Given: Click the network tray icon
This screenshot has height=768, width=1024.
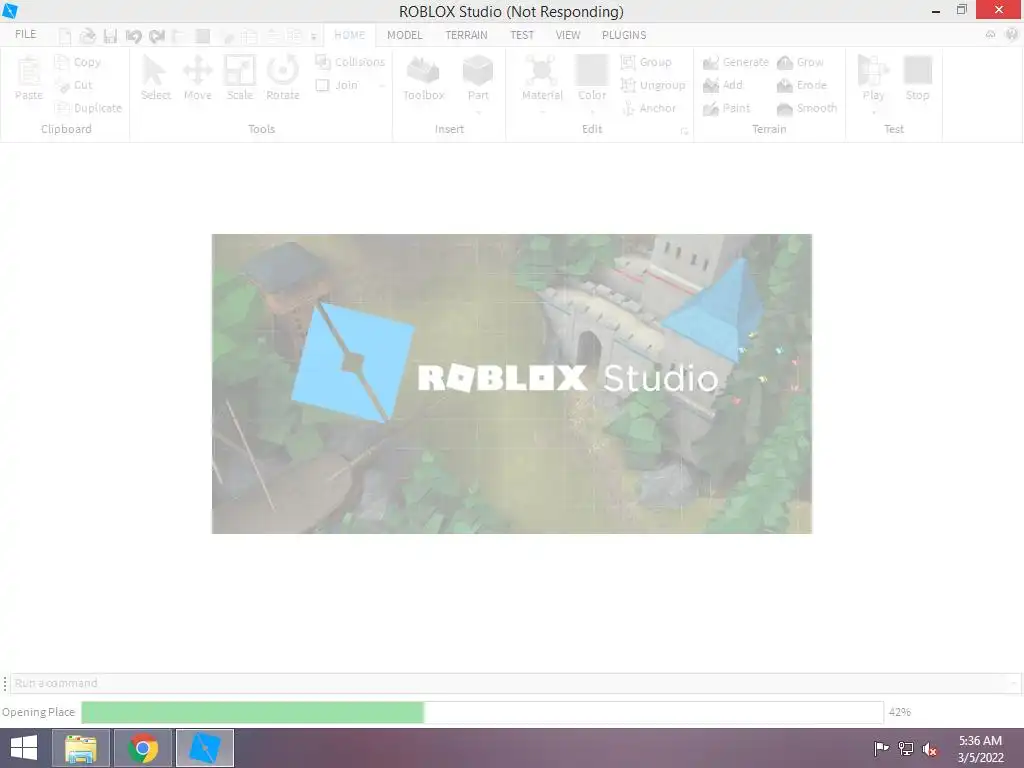Looking at the screenshot, I should (905, 749).
